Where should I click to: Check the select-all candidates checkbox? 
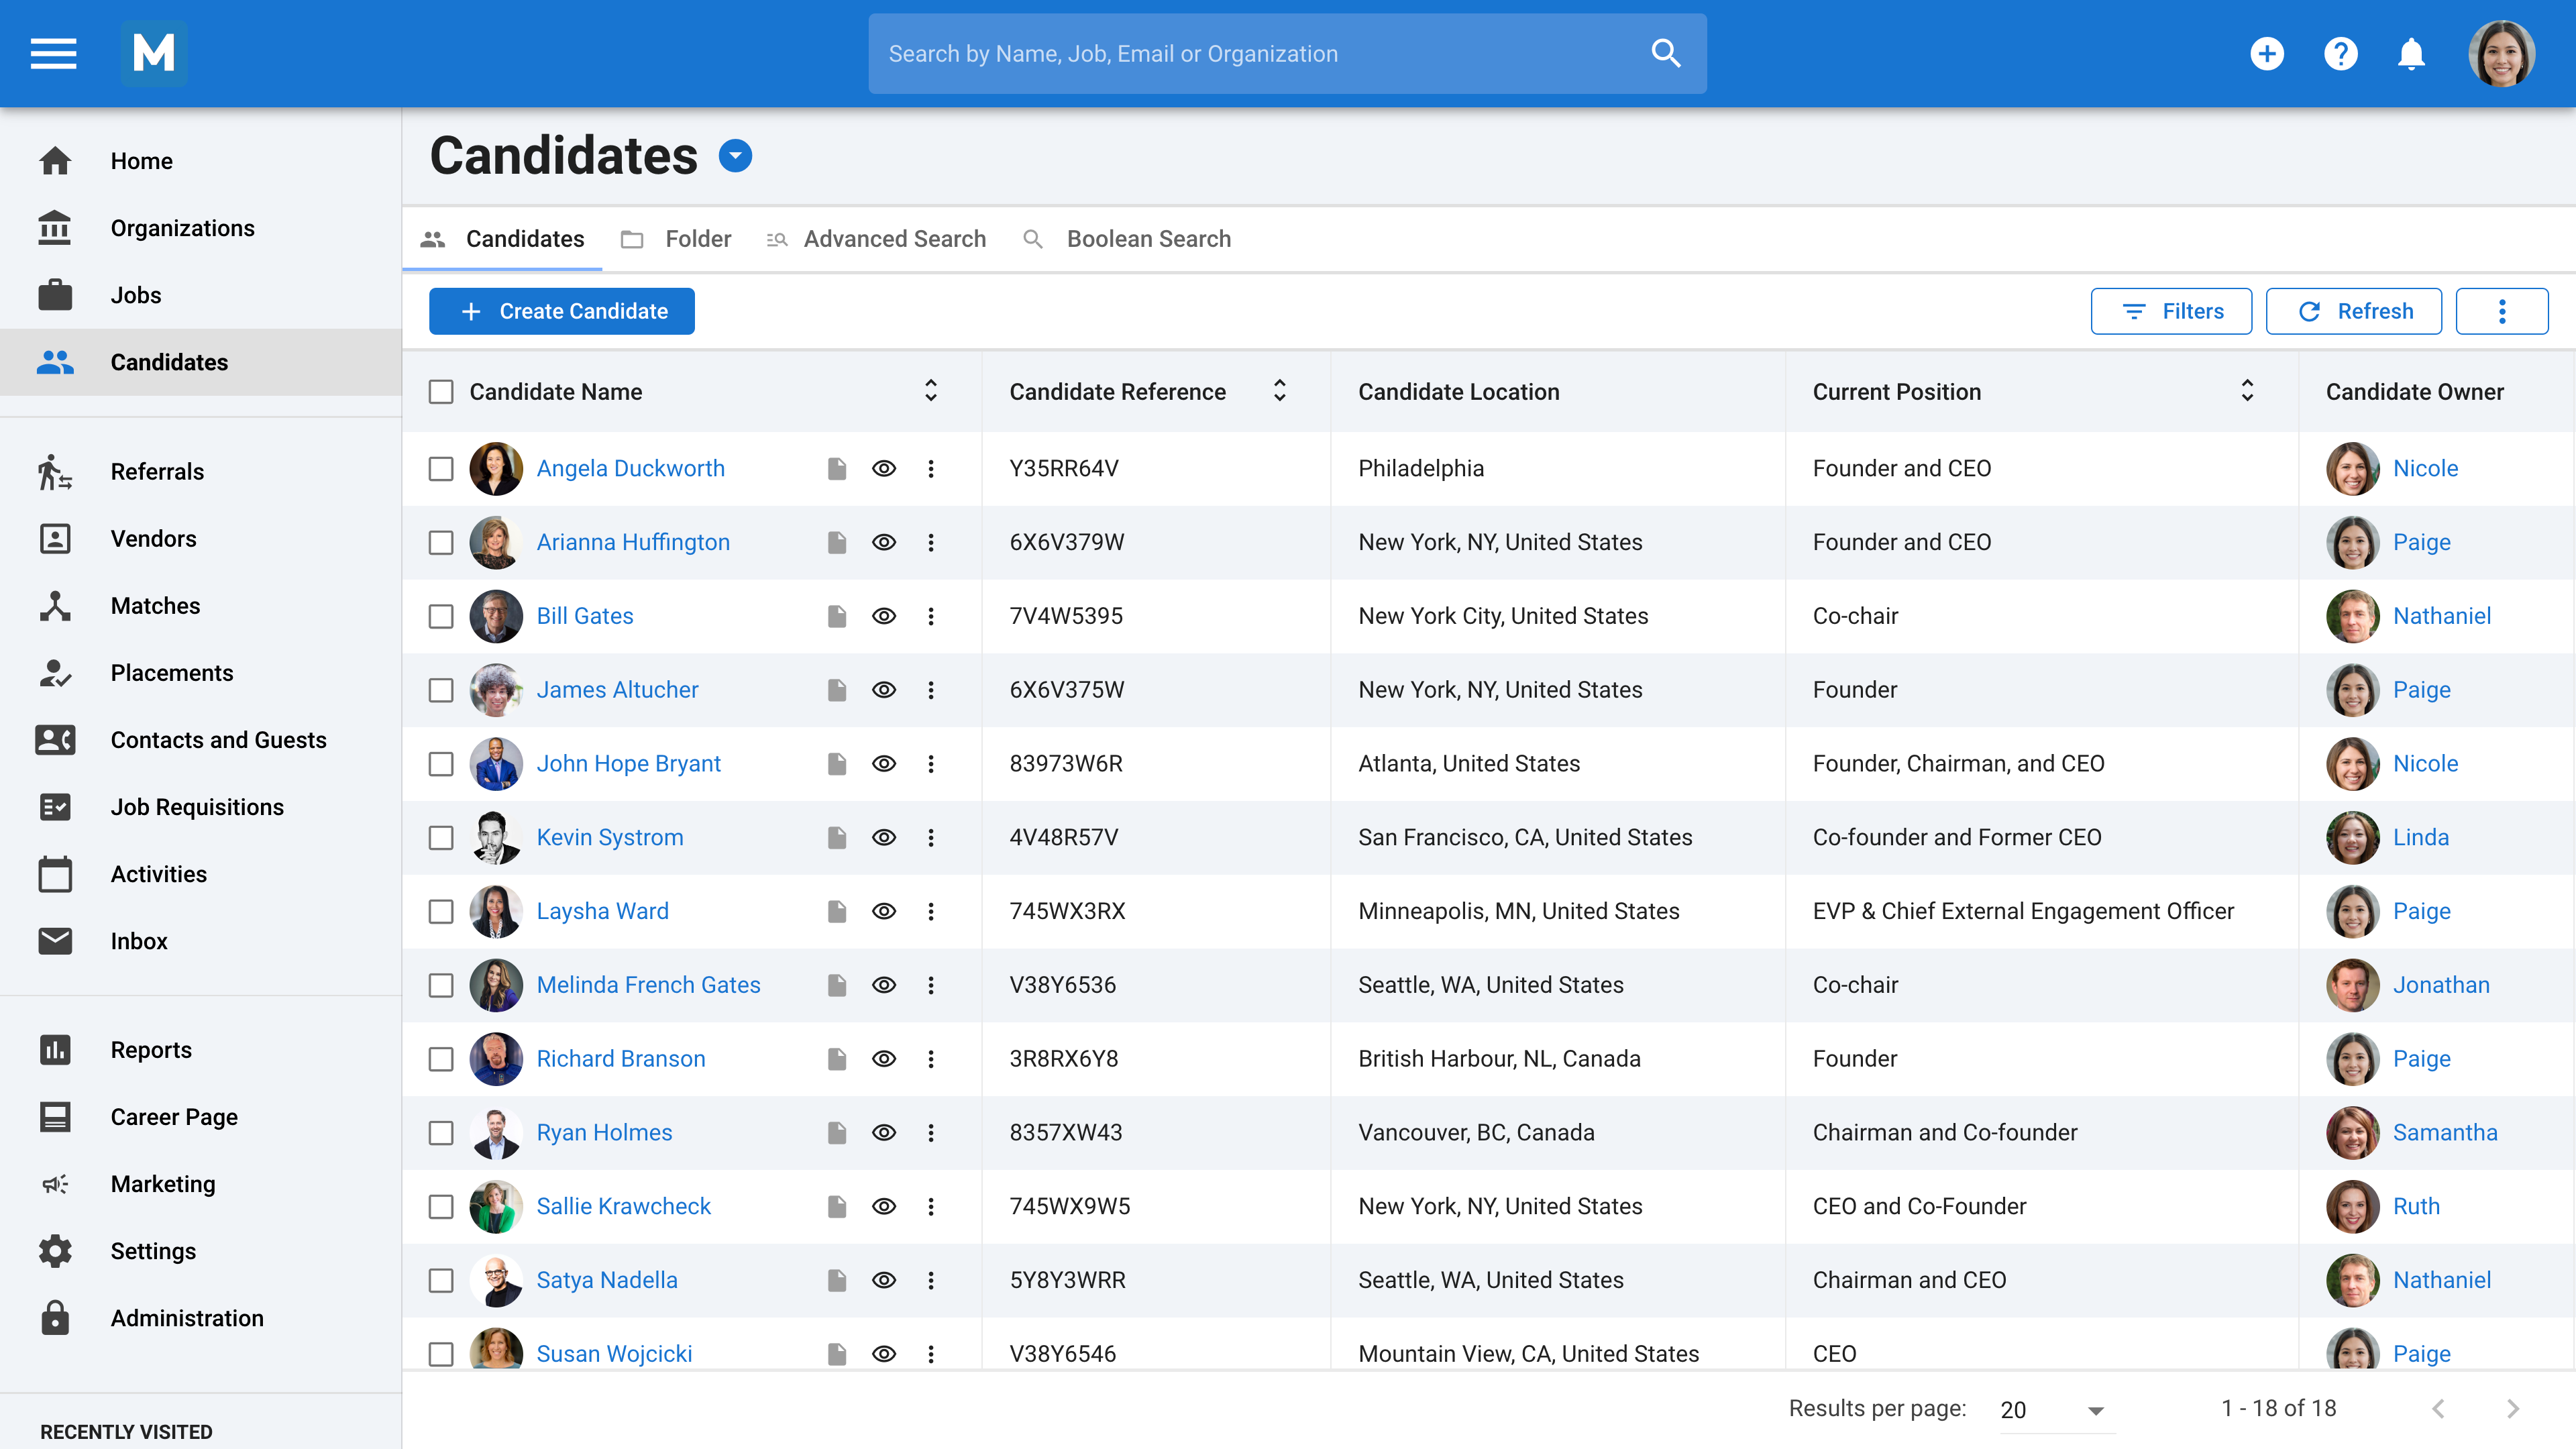[x=441, y=391]
